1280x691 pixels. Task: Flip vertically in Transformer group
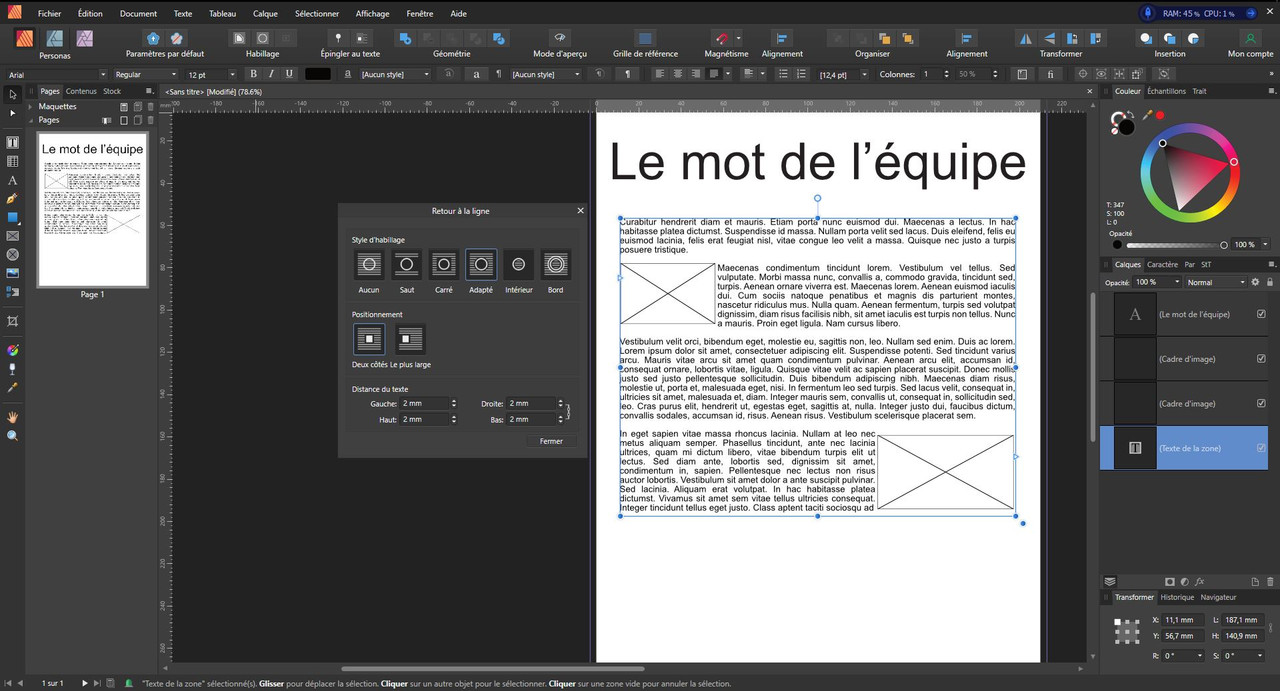(1047, 38)
